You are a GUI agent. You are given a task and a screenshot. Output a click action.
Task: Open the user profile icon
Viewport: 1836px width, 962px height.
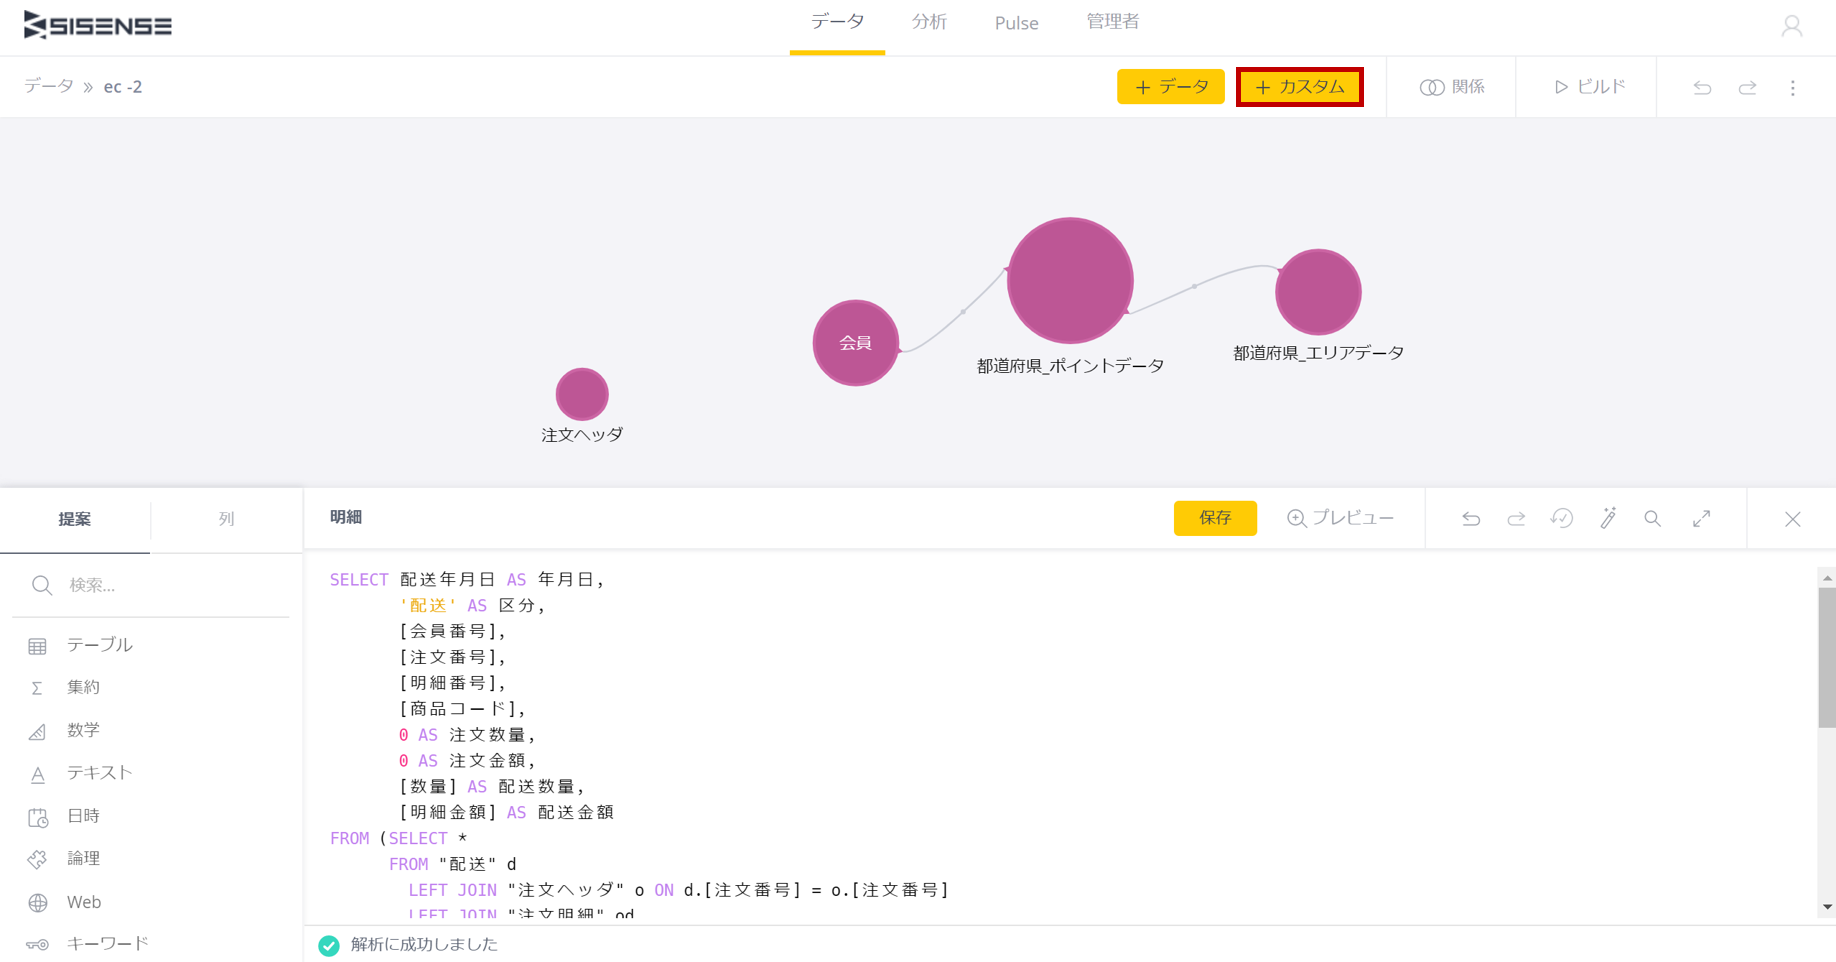(x=1791, y=26)
